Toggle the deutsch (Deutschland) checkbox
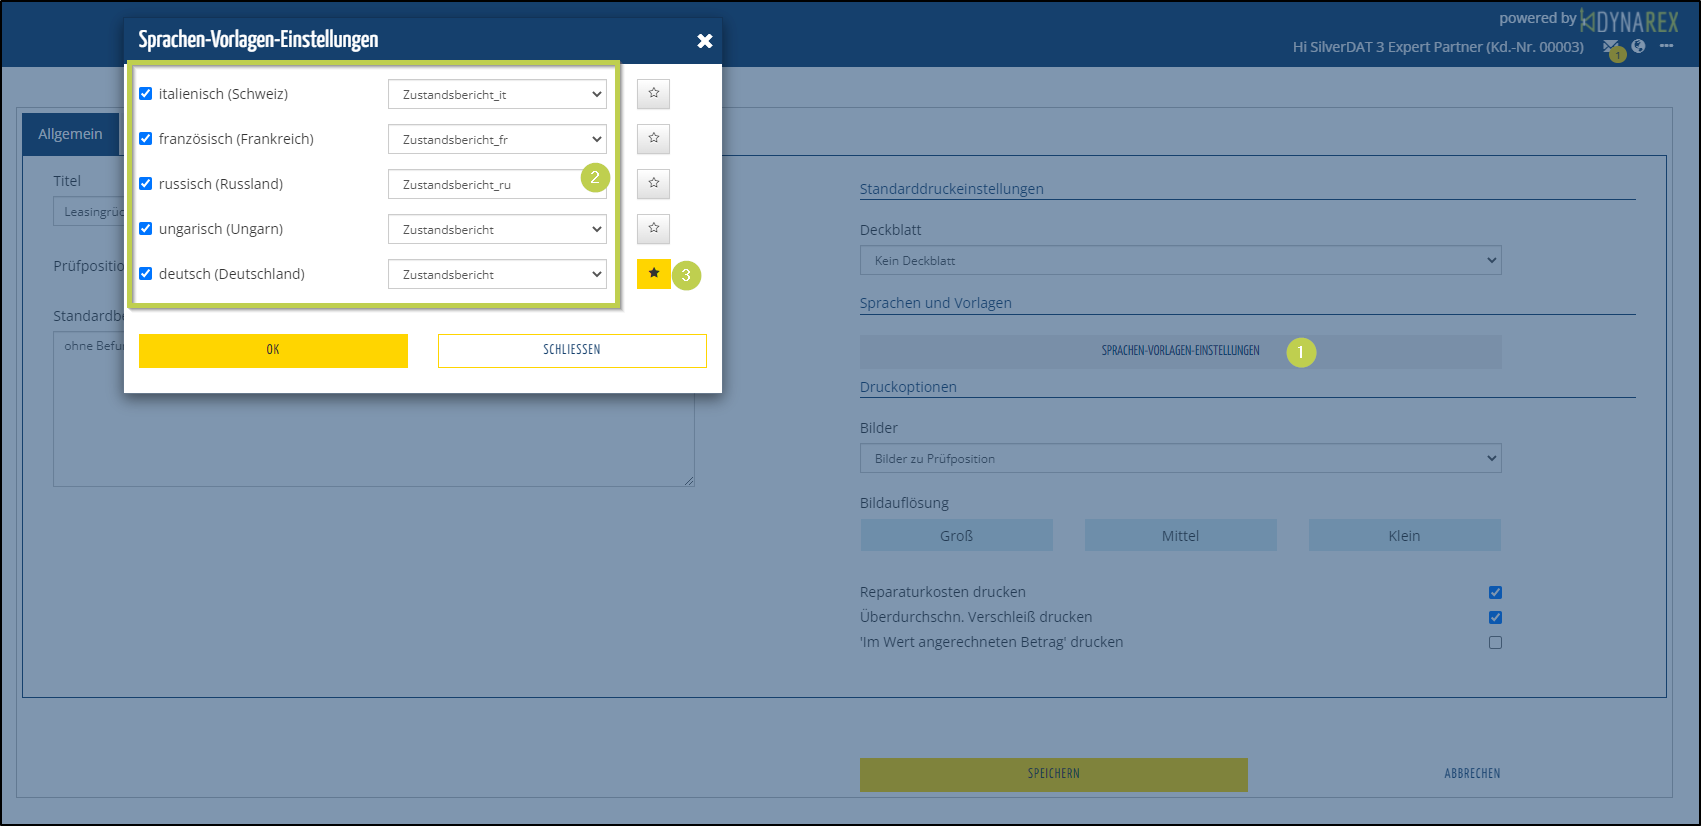 click(x=146, y=274)
